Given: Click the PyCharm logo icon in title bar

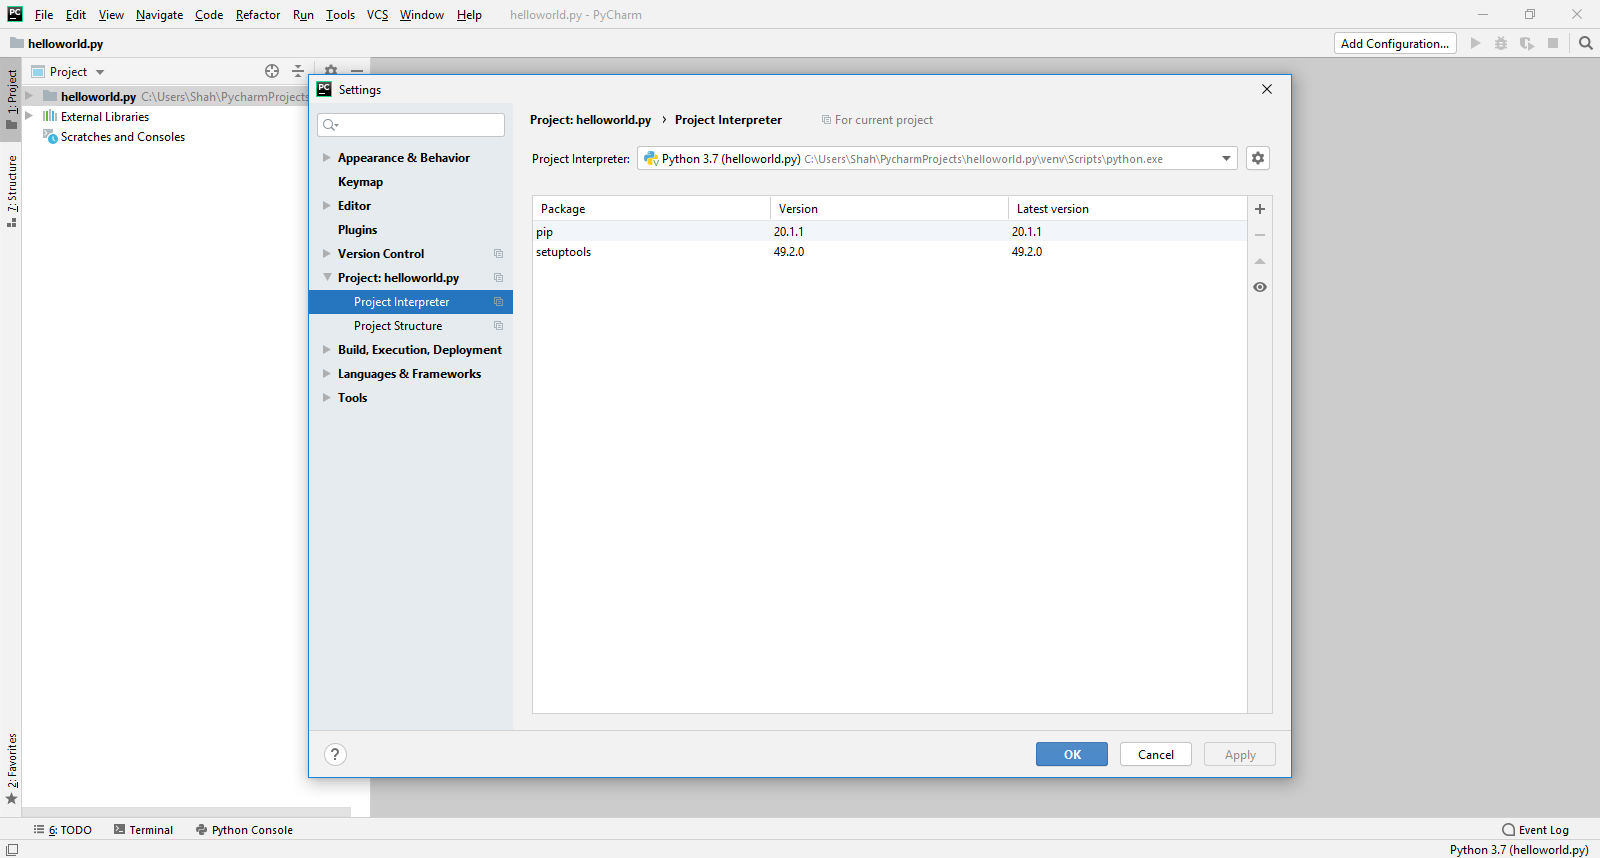Looking at the screenshot, I should pos(15,14).
